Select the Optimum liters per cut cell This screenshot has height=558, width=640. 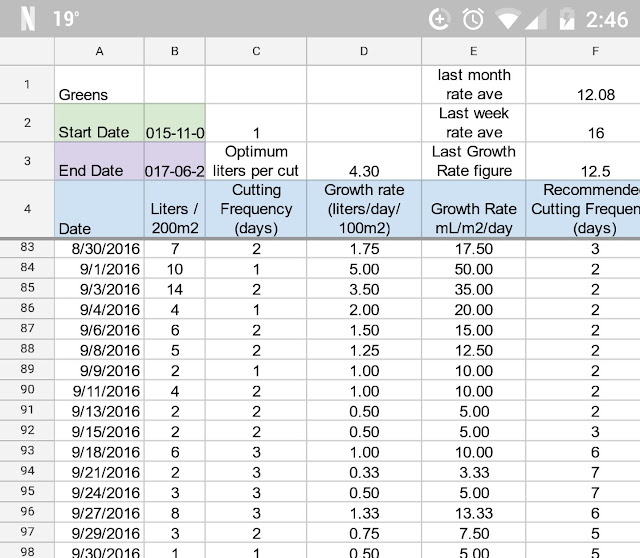256,161
